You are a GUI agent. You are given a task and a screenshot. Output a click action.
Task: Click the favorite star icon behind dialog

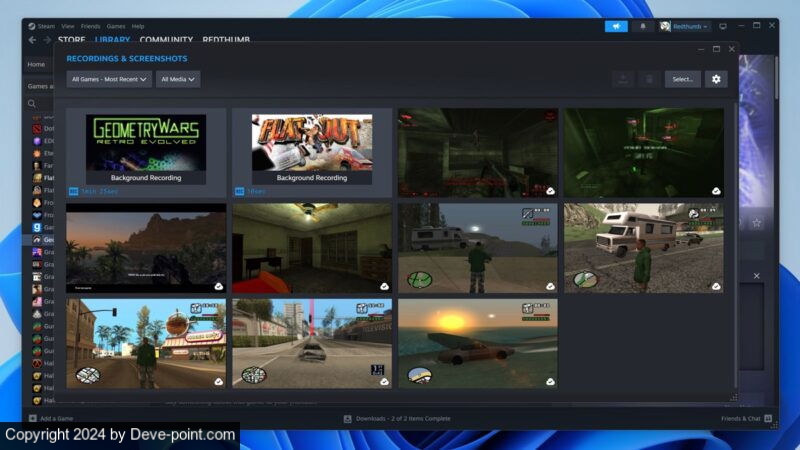(757, 222)
